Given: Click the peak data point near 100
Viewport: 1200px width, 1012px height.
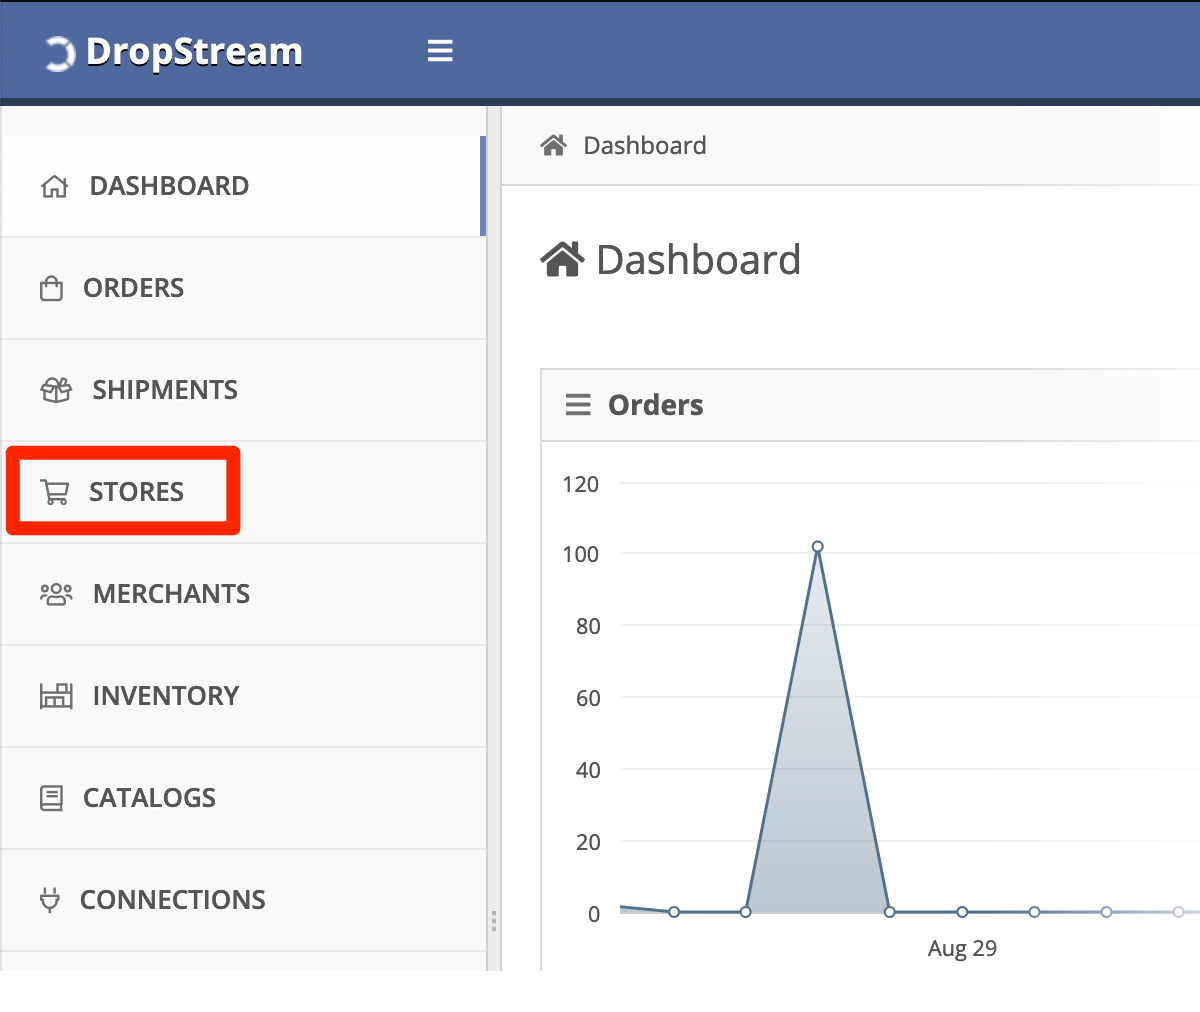Looking at the screenshot, I should pyautogui.click(x=817, y=547).
